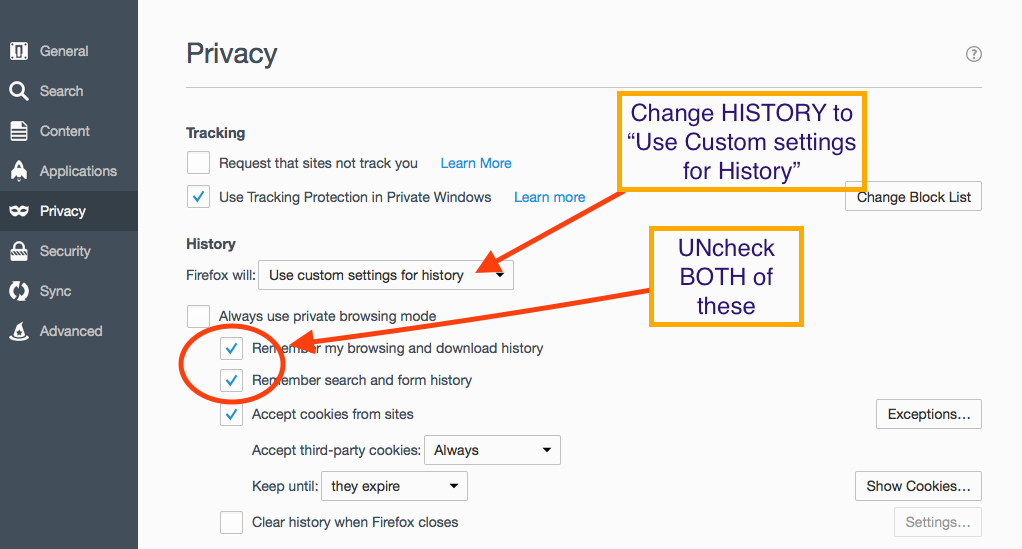The height and width of the screenshot is (549, 1022).
Task: Select the Applications rocket icon
Action: tap(19, 171)
